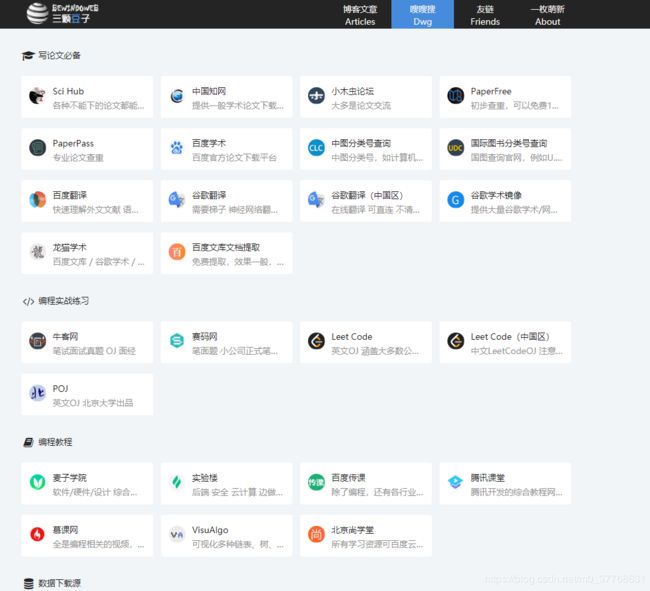
Task: Open the About tab
Action: click(x=547, y=15)
